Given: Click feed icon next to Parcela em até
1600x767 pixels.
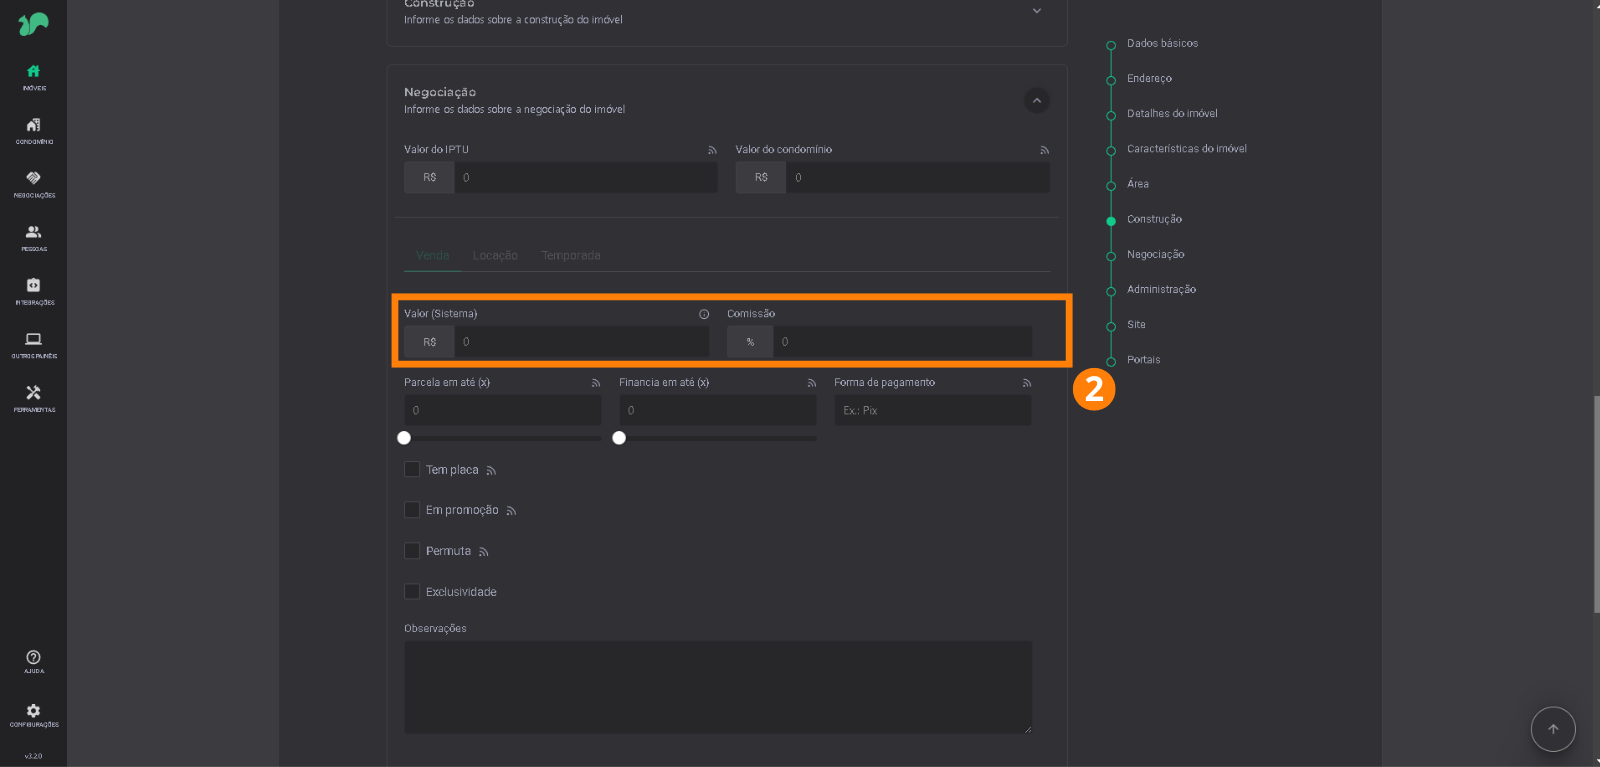Looking at the screenshot, I should pos(596,383).
